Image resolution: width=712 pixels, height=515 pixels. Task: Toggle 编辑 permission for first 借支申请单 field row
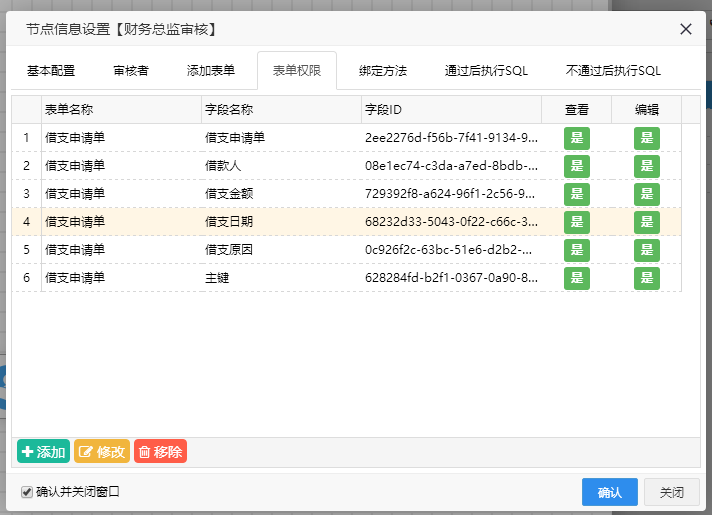click(647, 138)
